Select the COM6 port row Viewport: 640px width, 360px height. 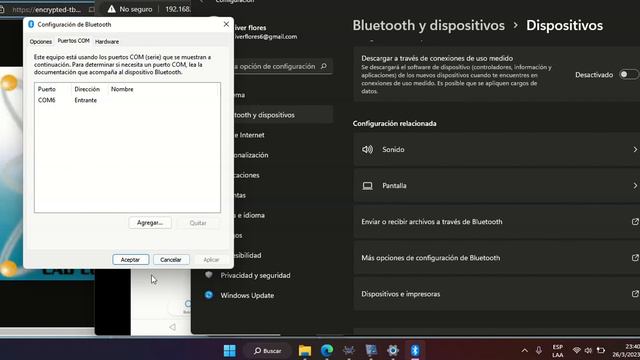pyautogui.click(x=127, y=100)
